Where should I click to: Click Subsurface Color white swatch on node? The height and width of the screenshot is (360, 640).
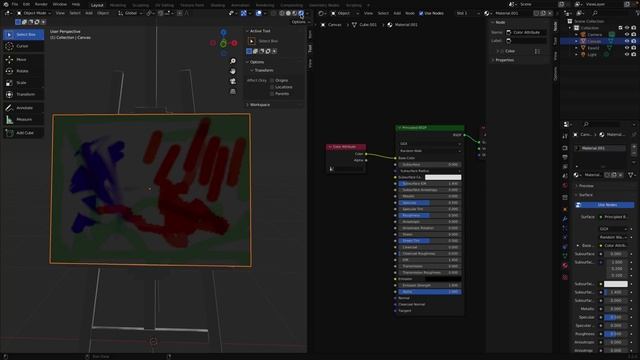(x=443, y=177)
